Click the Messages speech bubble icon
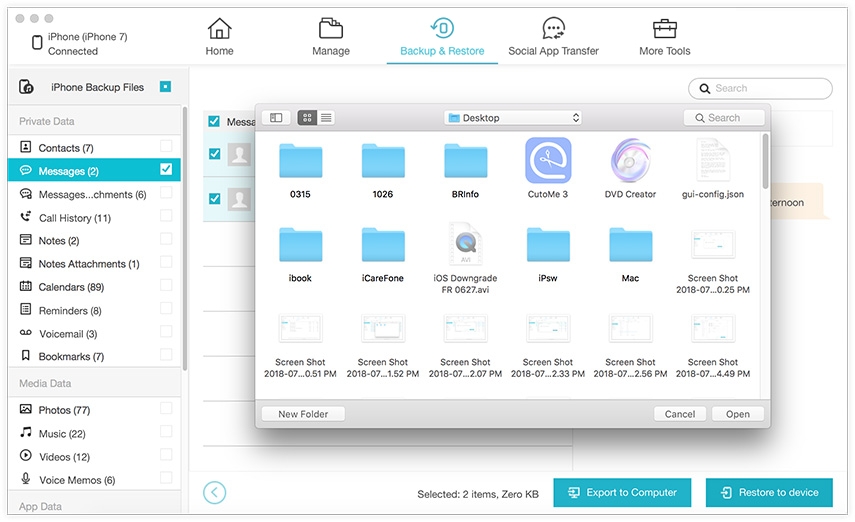The image size is (855, 522). pos(26,170)
